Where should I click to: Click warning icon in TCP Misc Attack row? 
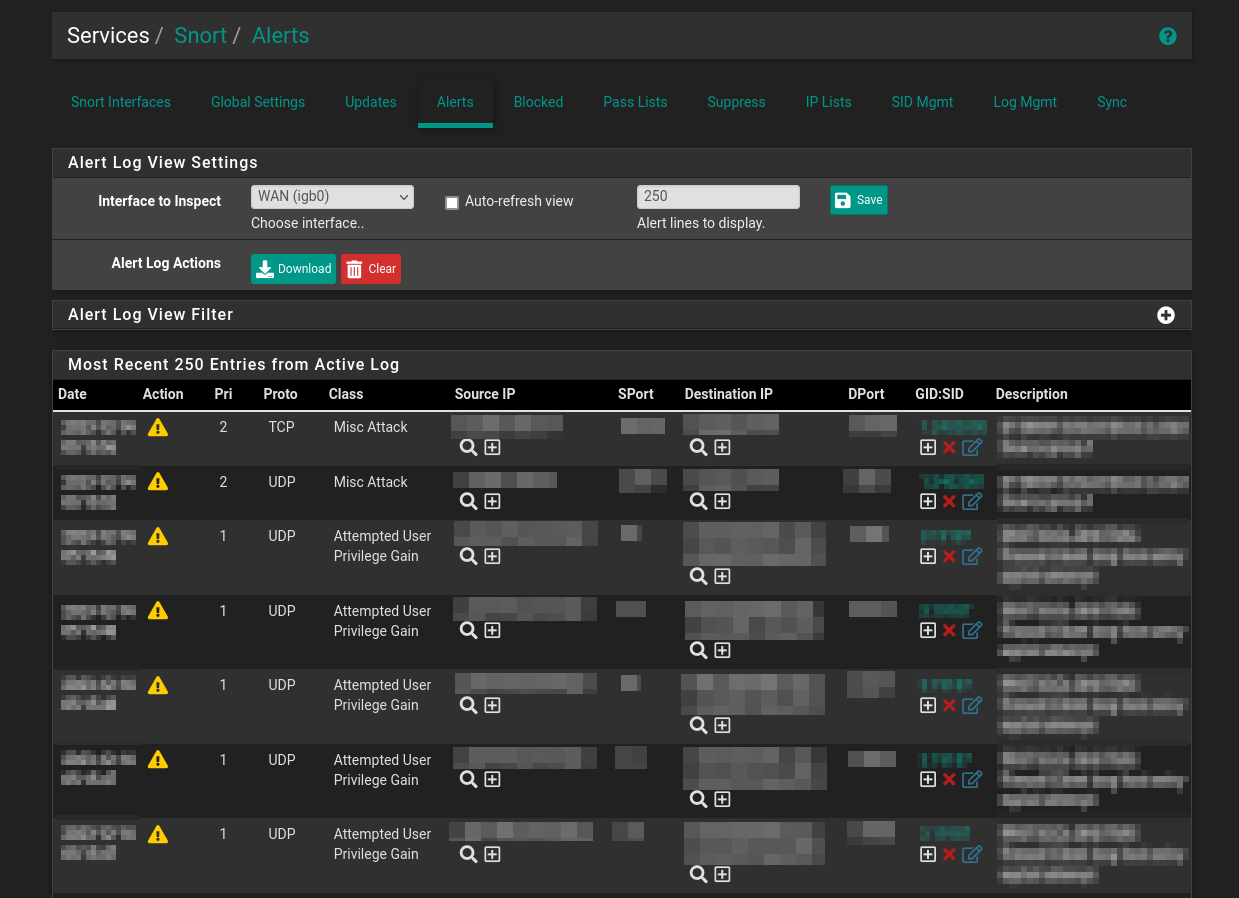(x=158, y=427)
